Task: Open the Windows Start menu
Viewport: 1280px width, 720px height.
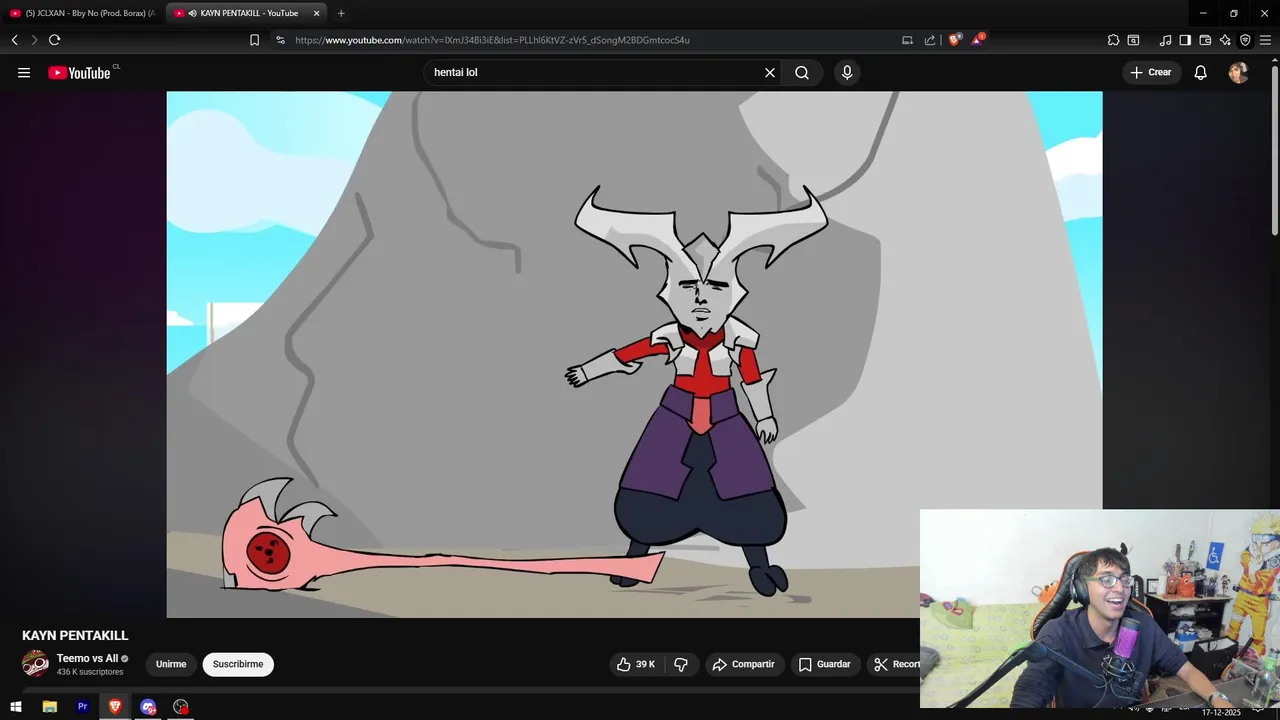Action: click(x=15, y=707)
